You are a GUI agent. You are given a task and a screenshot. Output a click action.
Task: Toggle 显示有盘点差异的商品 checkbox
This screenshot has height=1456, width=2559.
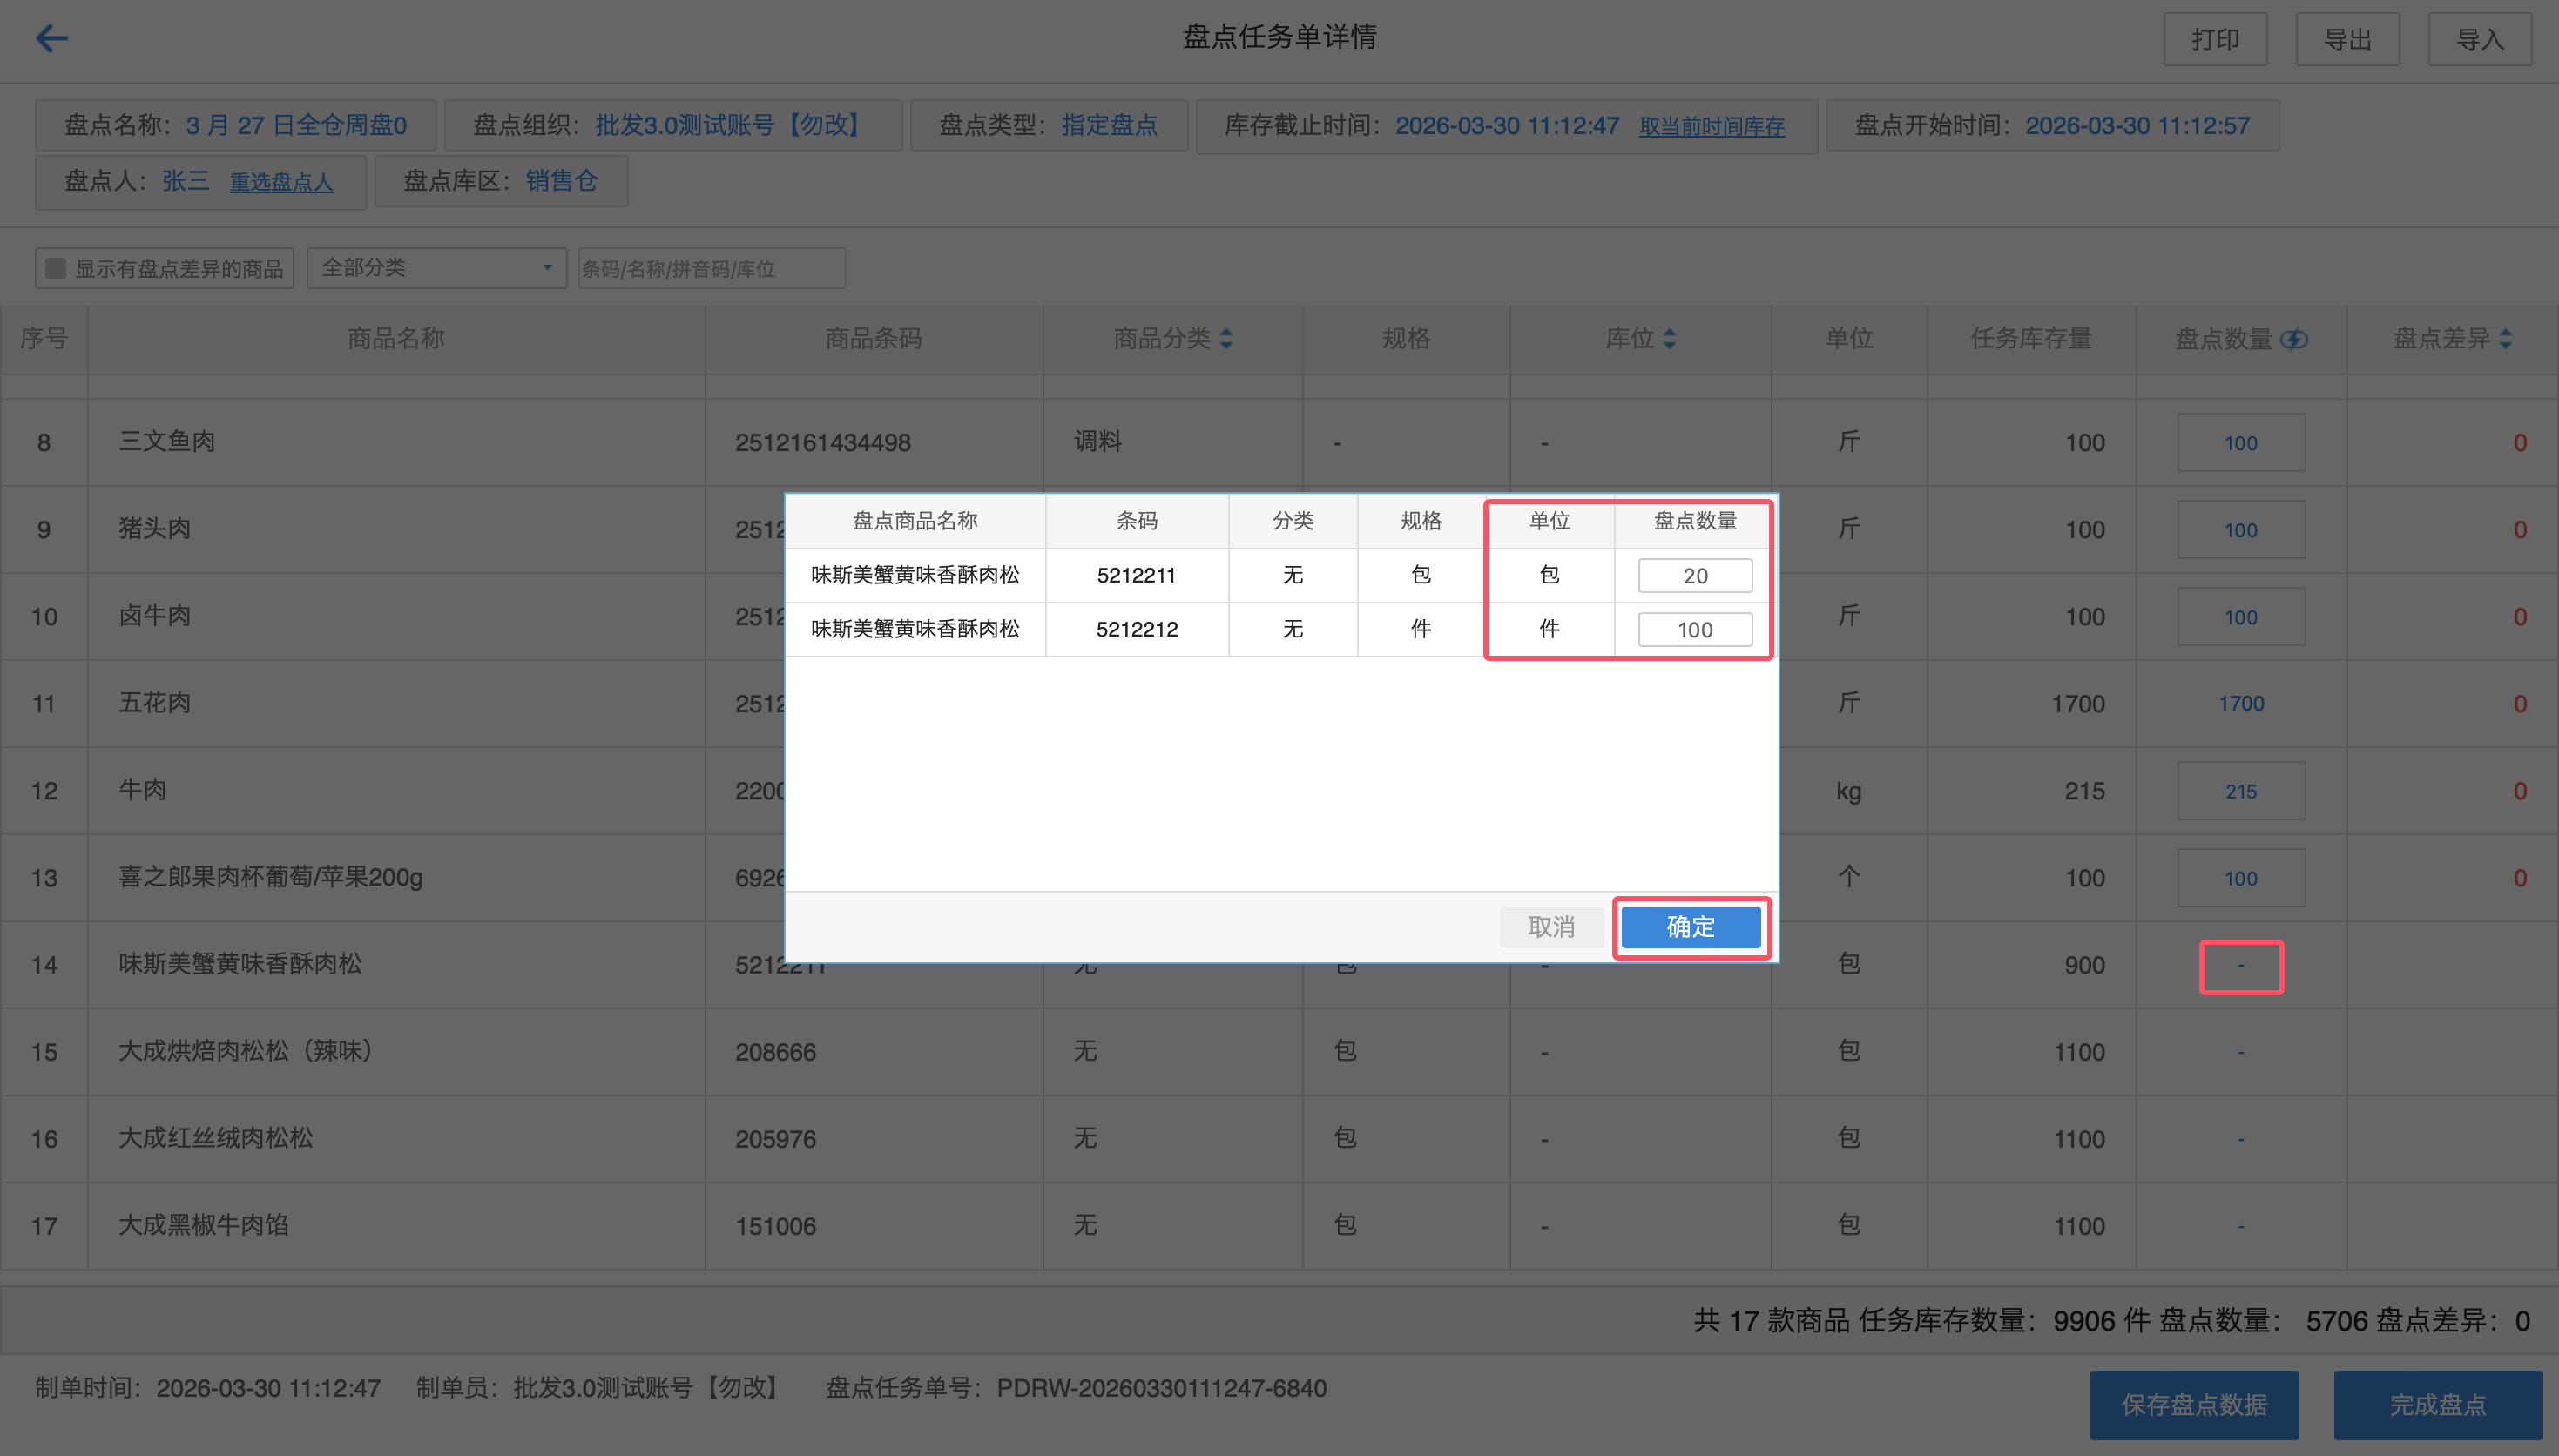pyautogui.click(x=57, y=268)
